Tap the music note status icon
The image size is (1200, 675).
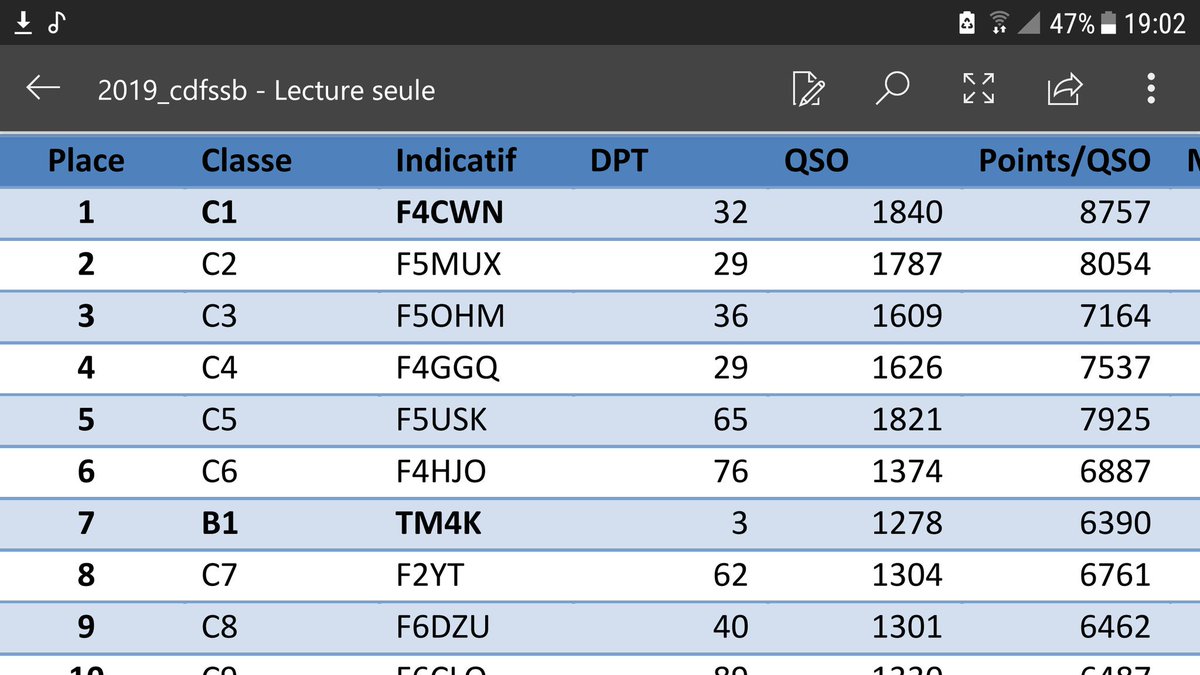(57, 22)
